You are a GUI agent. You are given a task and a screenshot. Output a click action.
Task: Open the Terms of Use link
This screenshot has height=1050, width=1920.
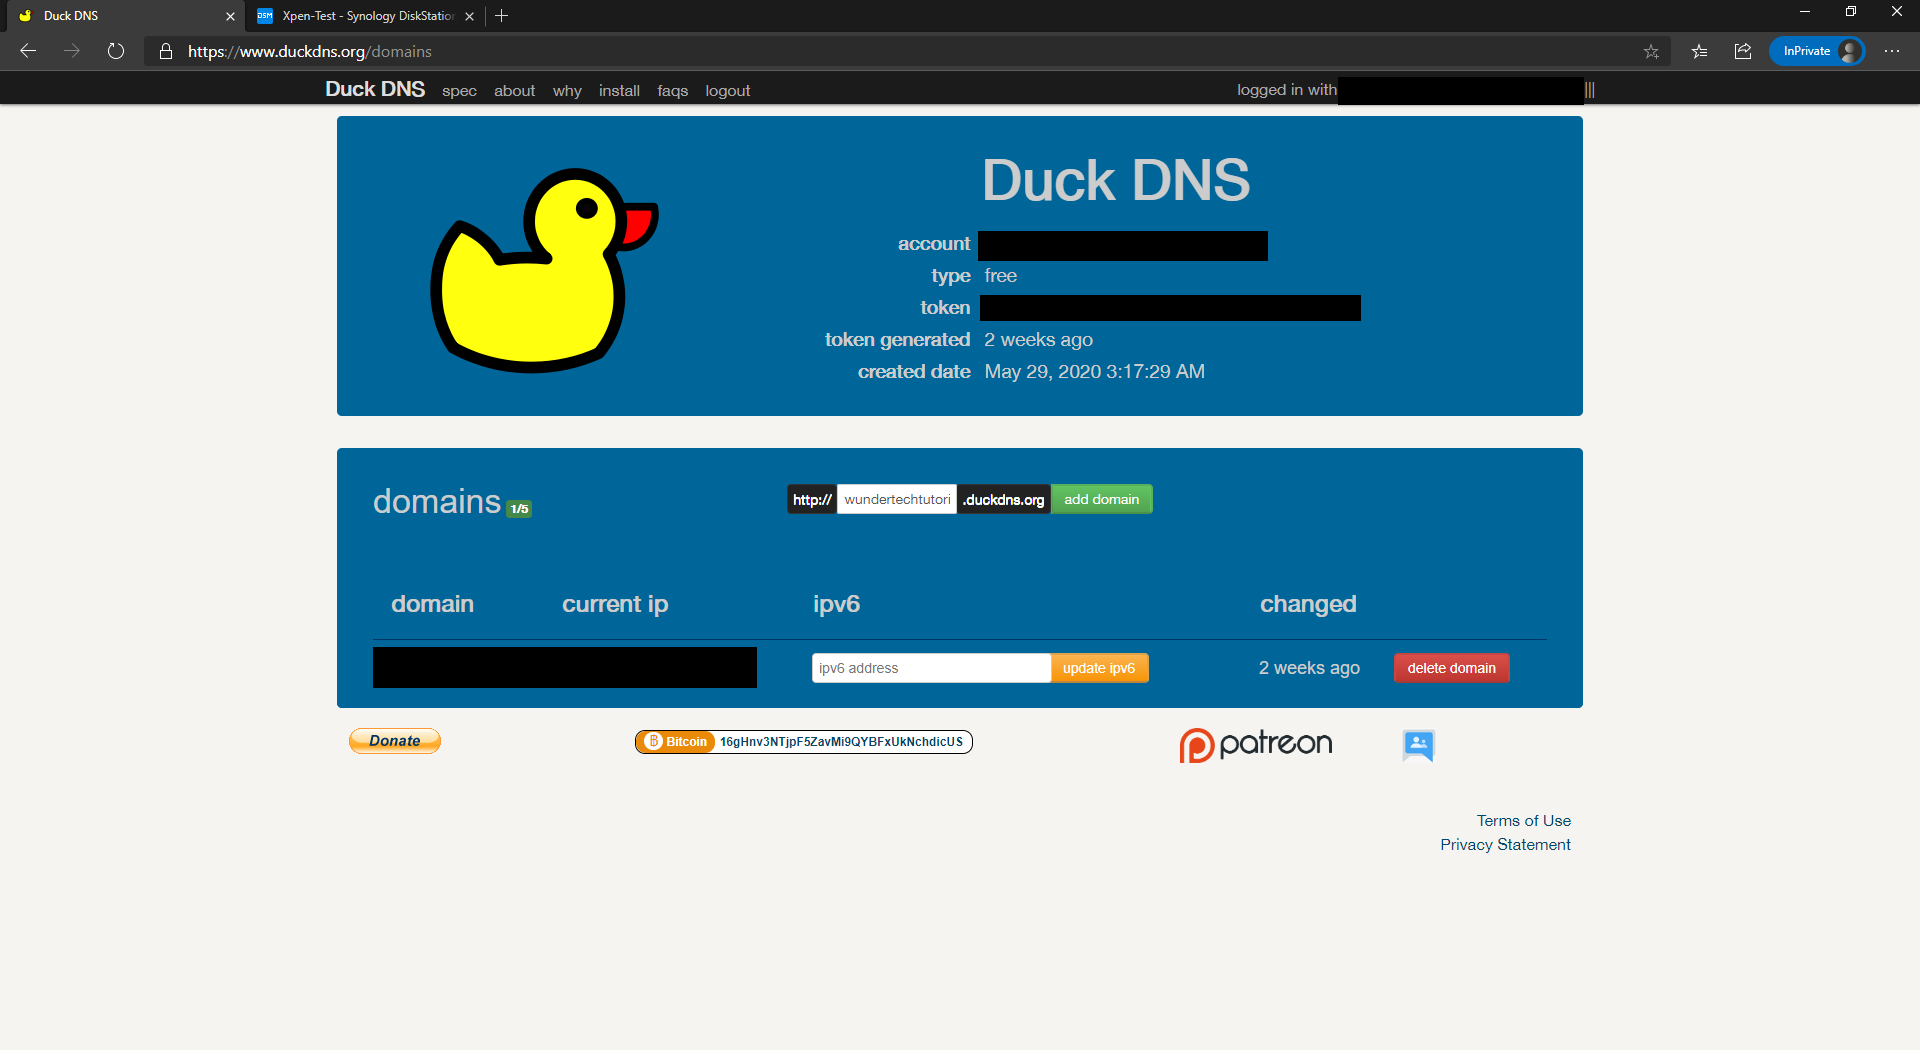1524,821
